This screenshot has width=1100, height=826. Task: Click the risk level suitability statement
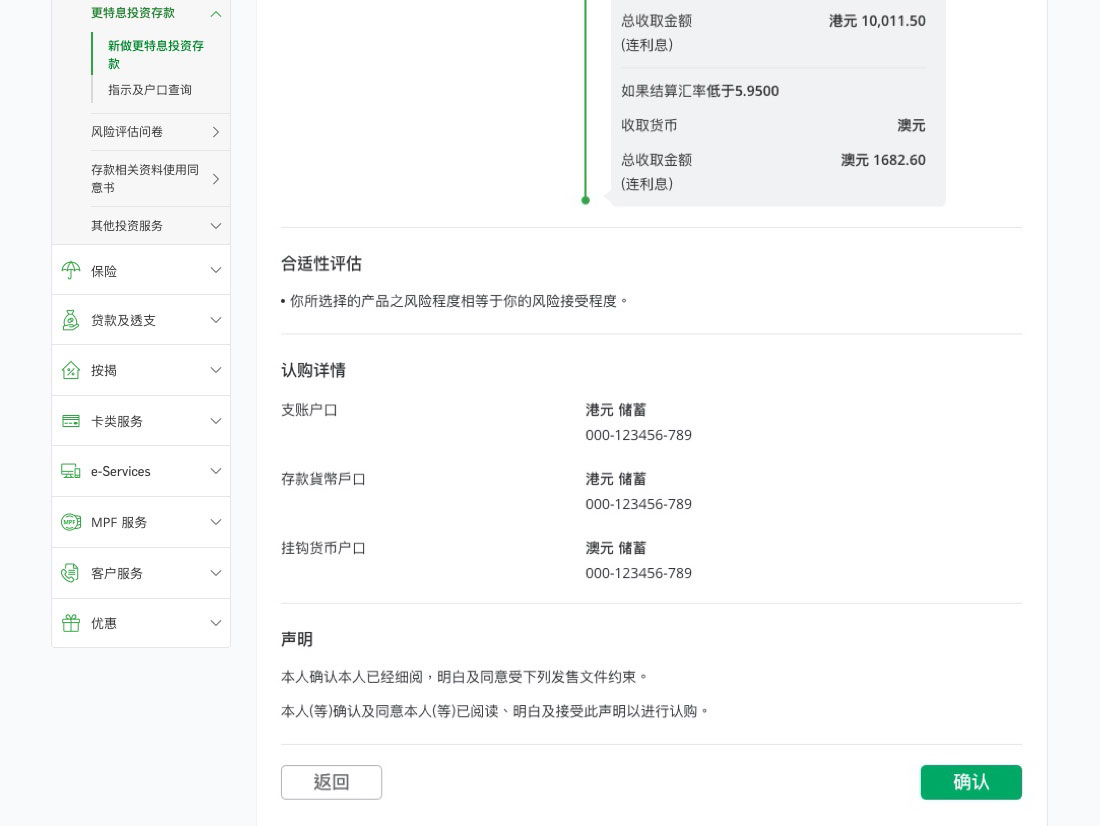(x=453, y=301)
